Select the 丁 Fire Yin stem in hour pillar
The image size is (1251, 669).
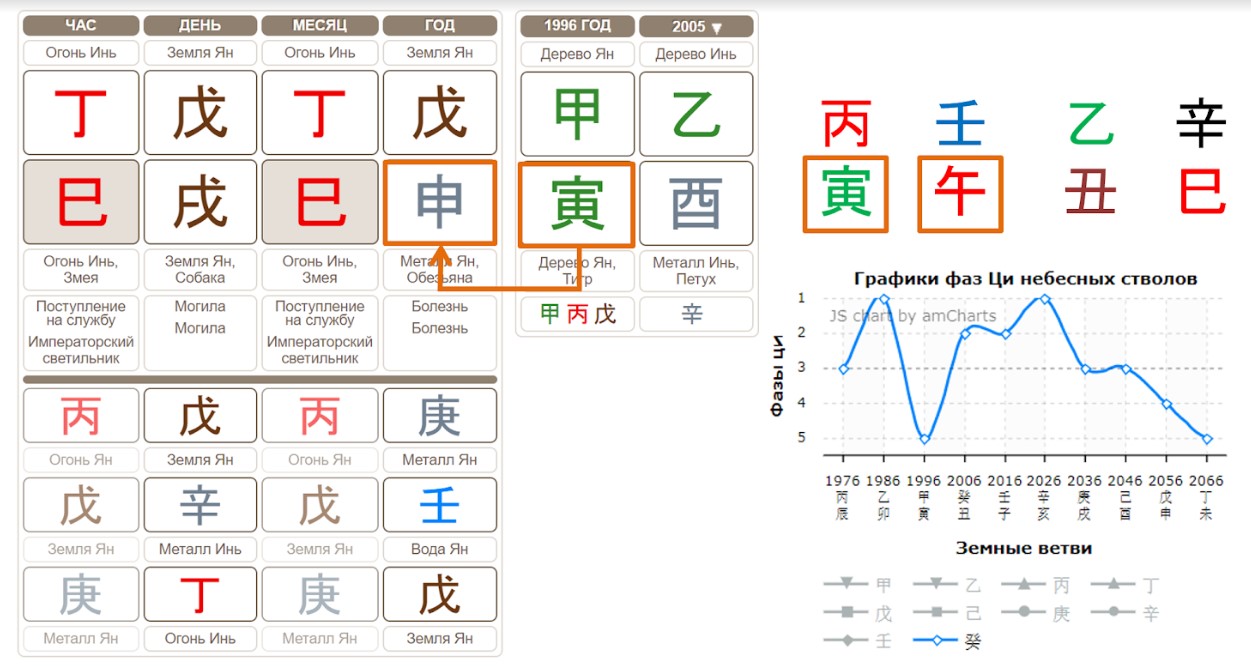80,113
